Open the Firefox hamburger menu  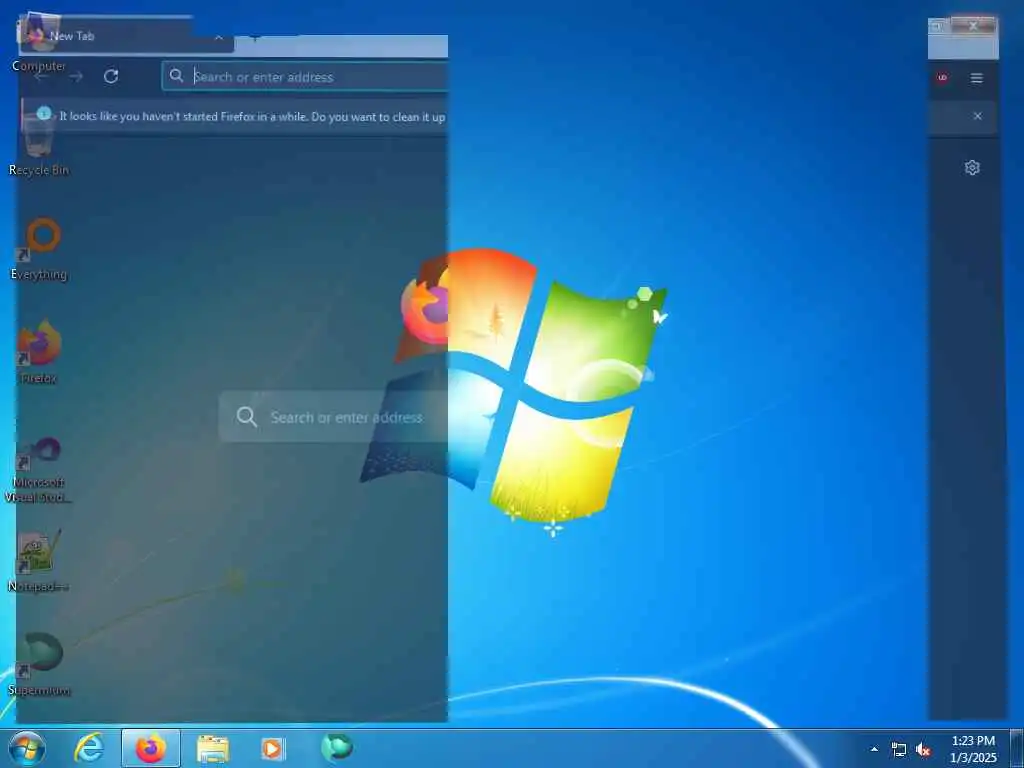[x=977, y=78]
